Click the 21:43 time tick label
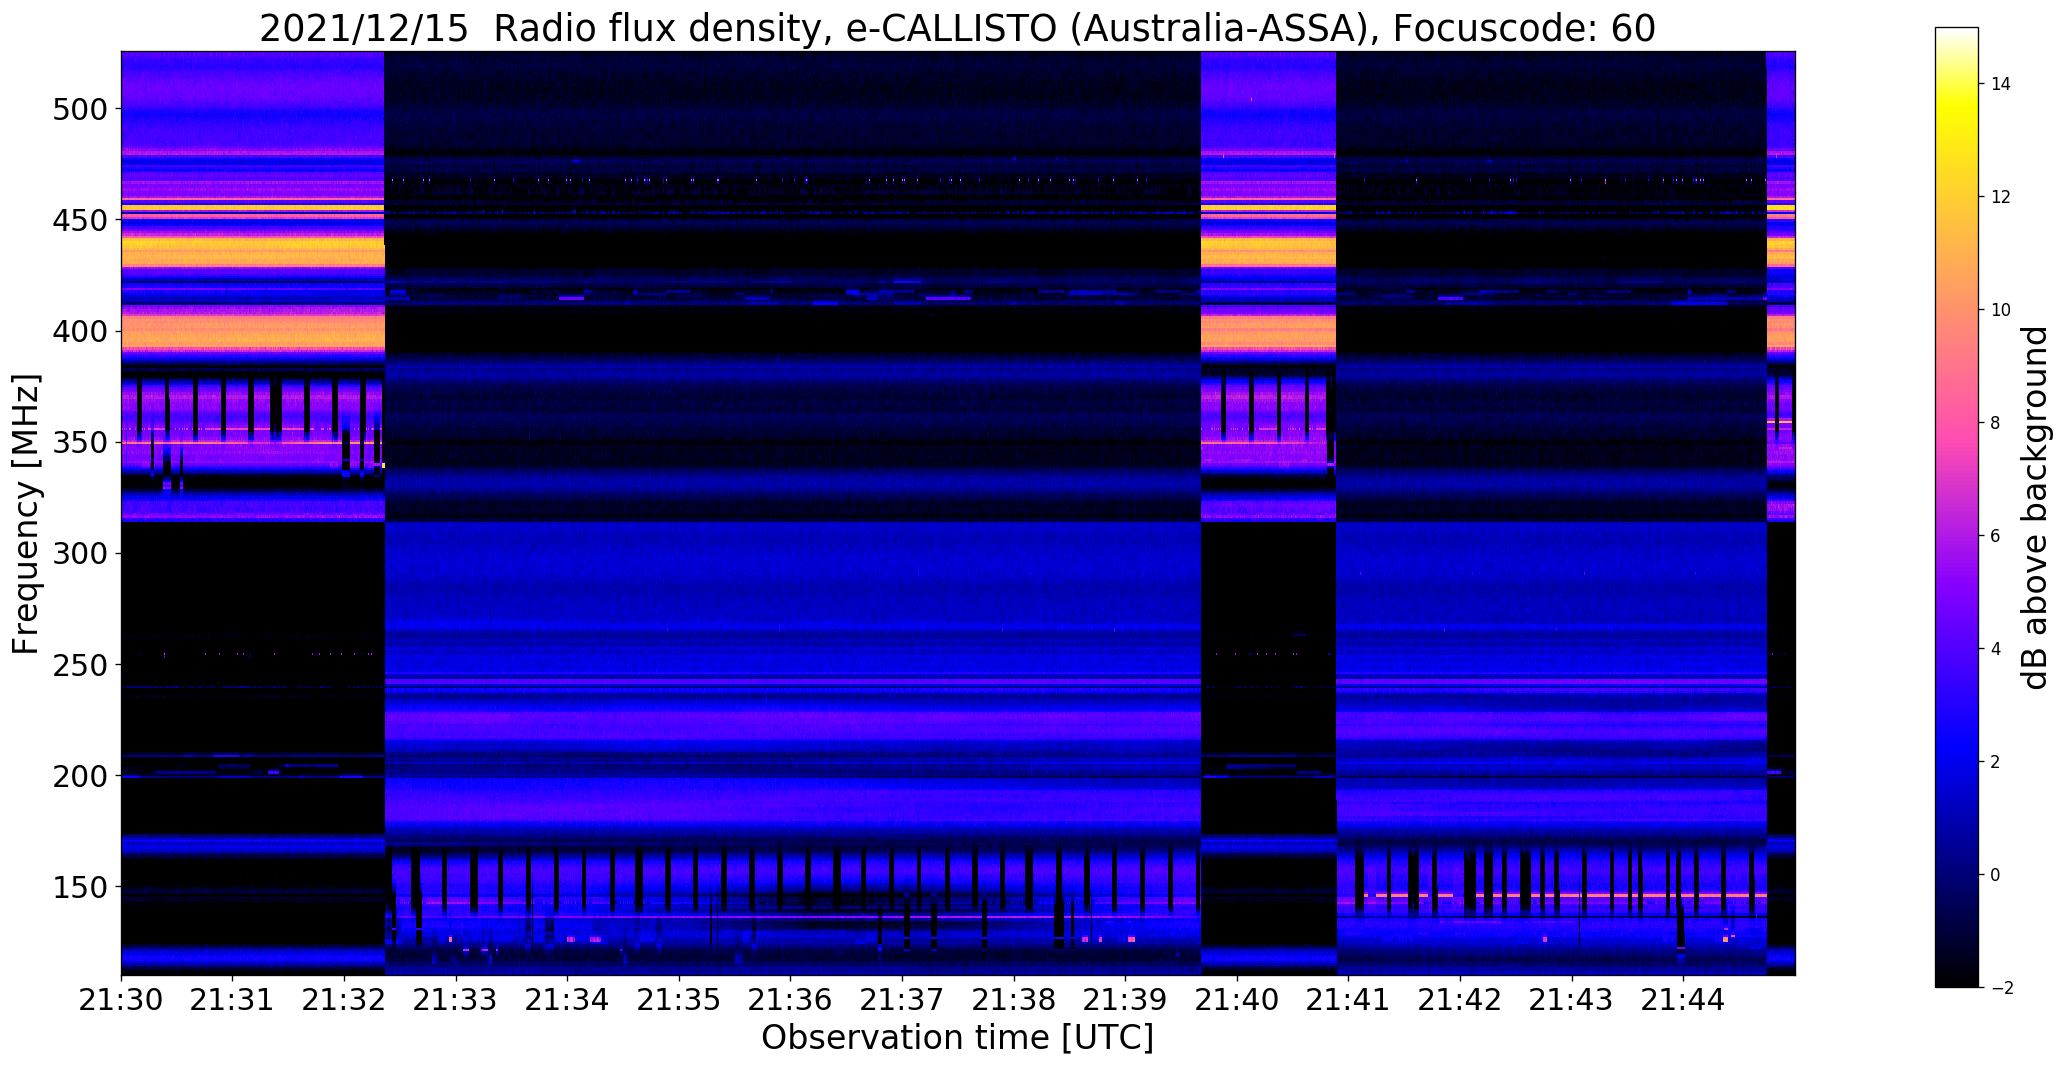Screen dimensions: 2066x1067 point(1573,1000)
